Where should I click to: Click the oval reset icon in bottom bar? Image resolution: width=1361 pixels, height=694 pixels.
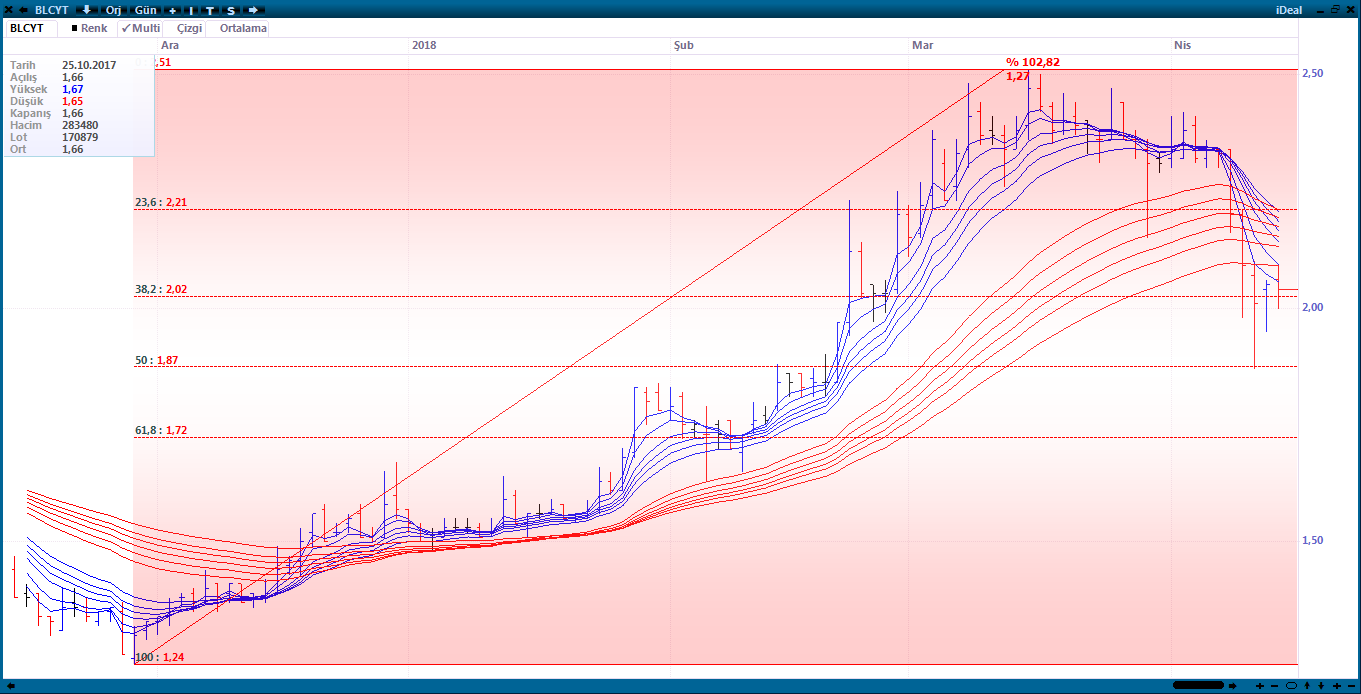(1291, 686)
